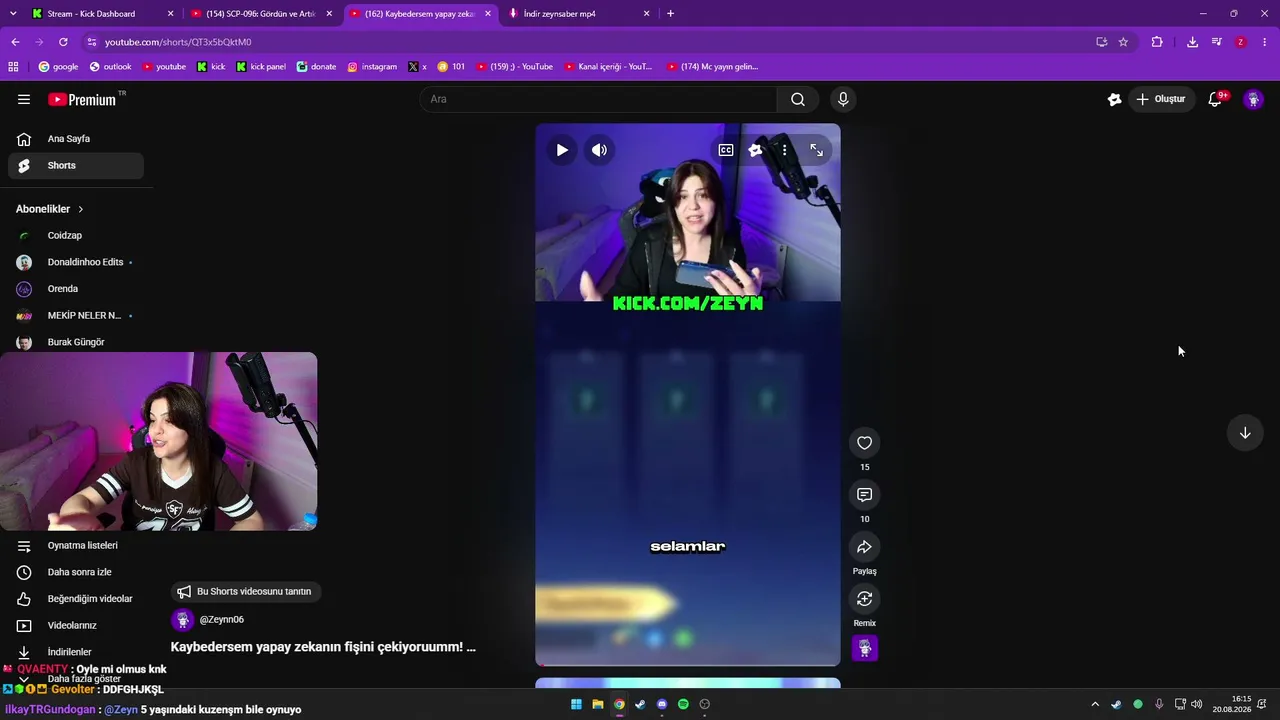
Task: Open the comments on this Short
Action: point(865,495)
